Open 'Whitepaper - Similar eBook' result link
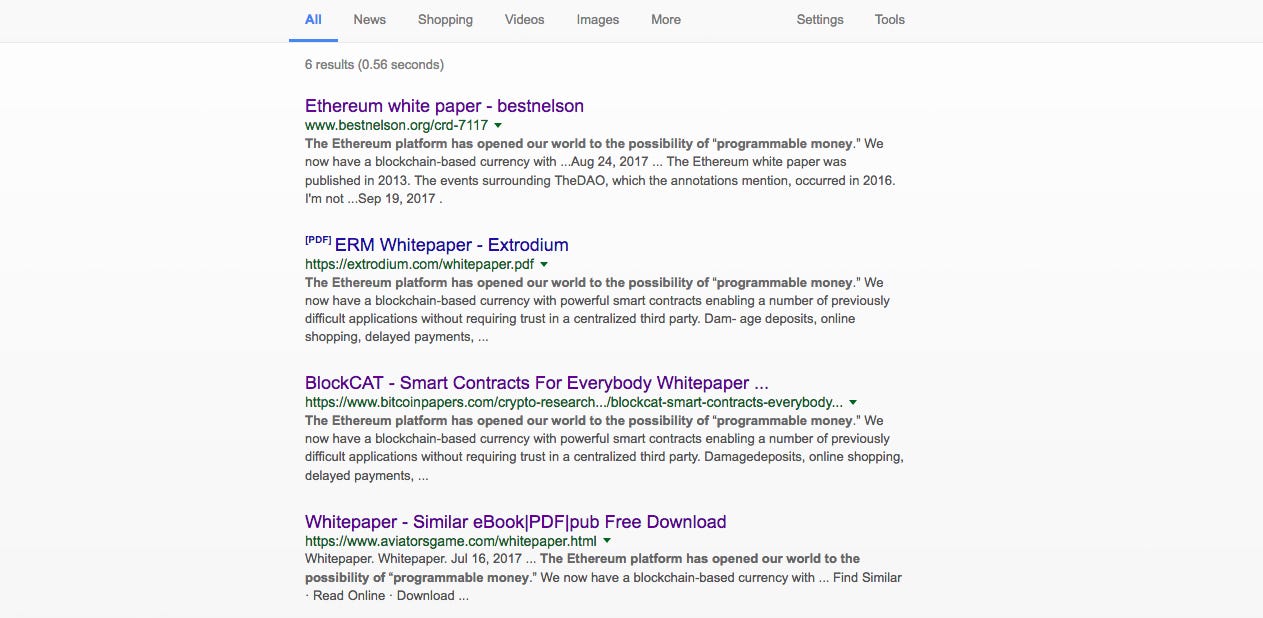The width and height of the screenshot is (1263, 618). tap(515, 522)
